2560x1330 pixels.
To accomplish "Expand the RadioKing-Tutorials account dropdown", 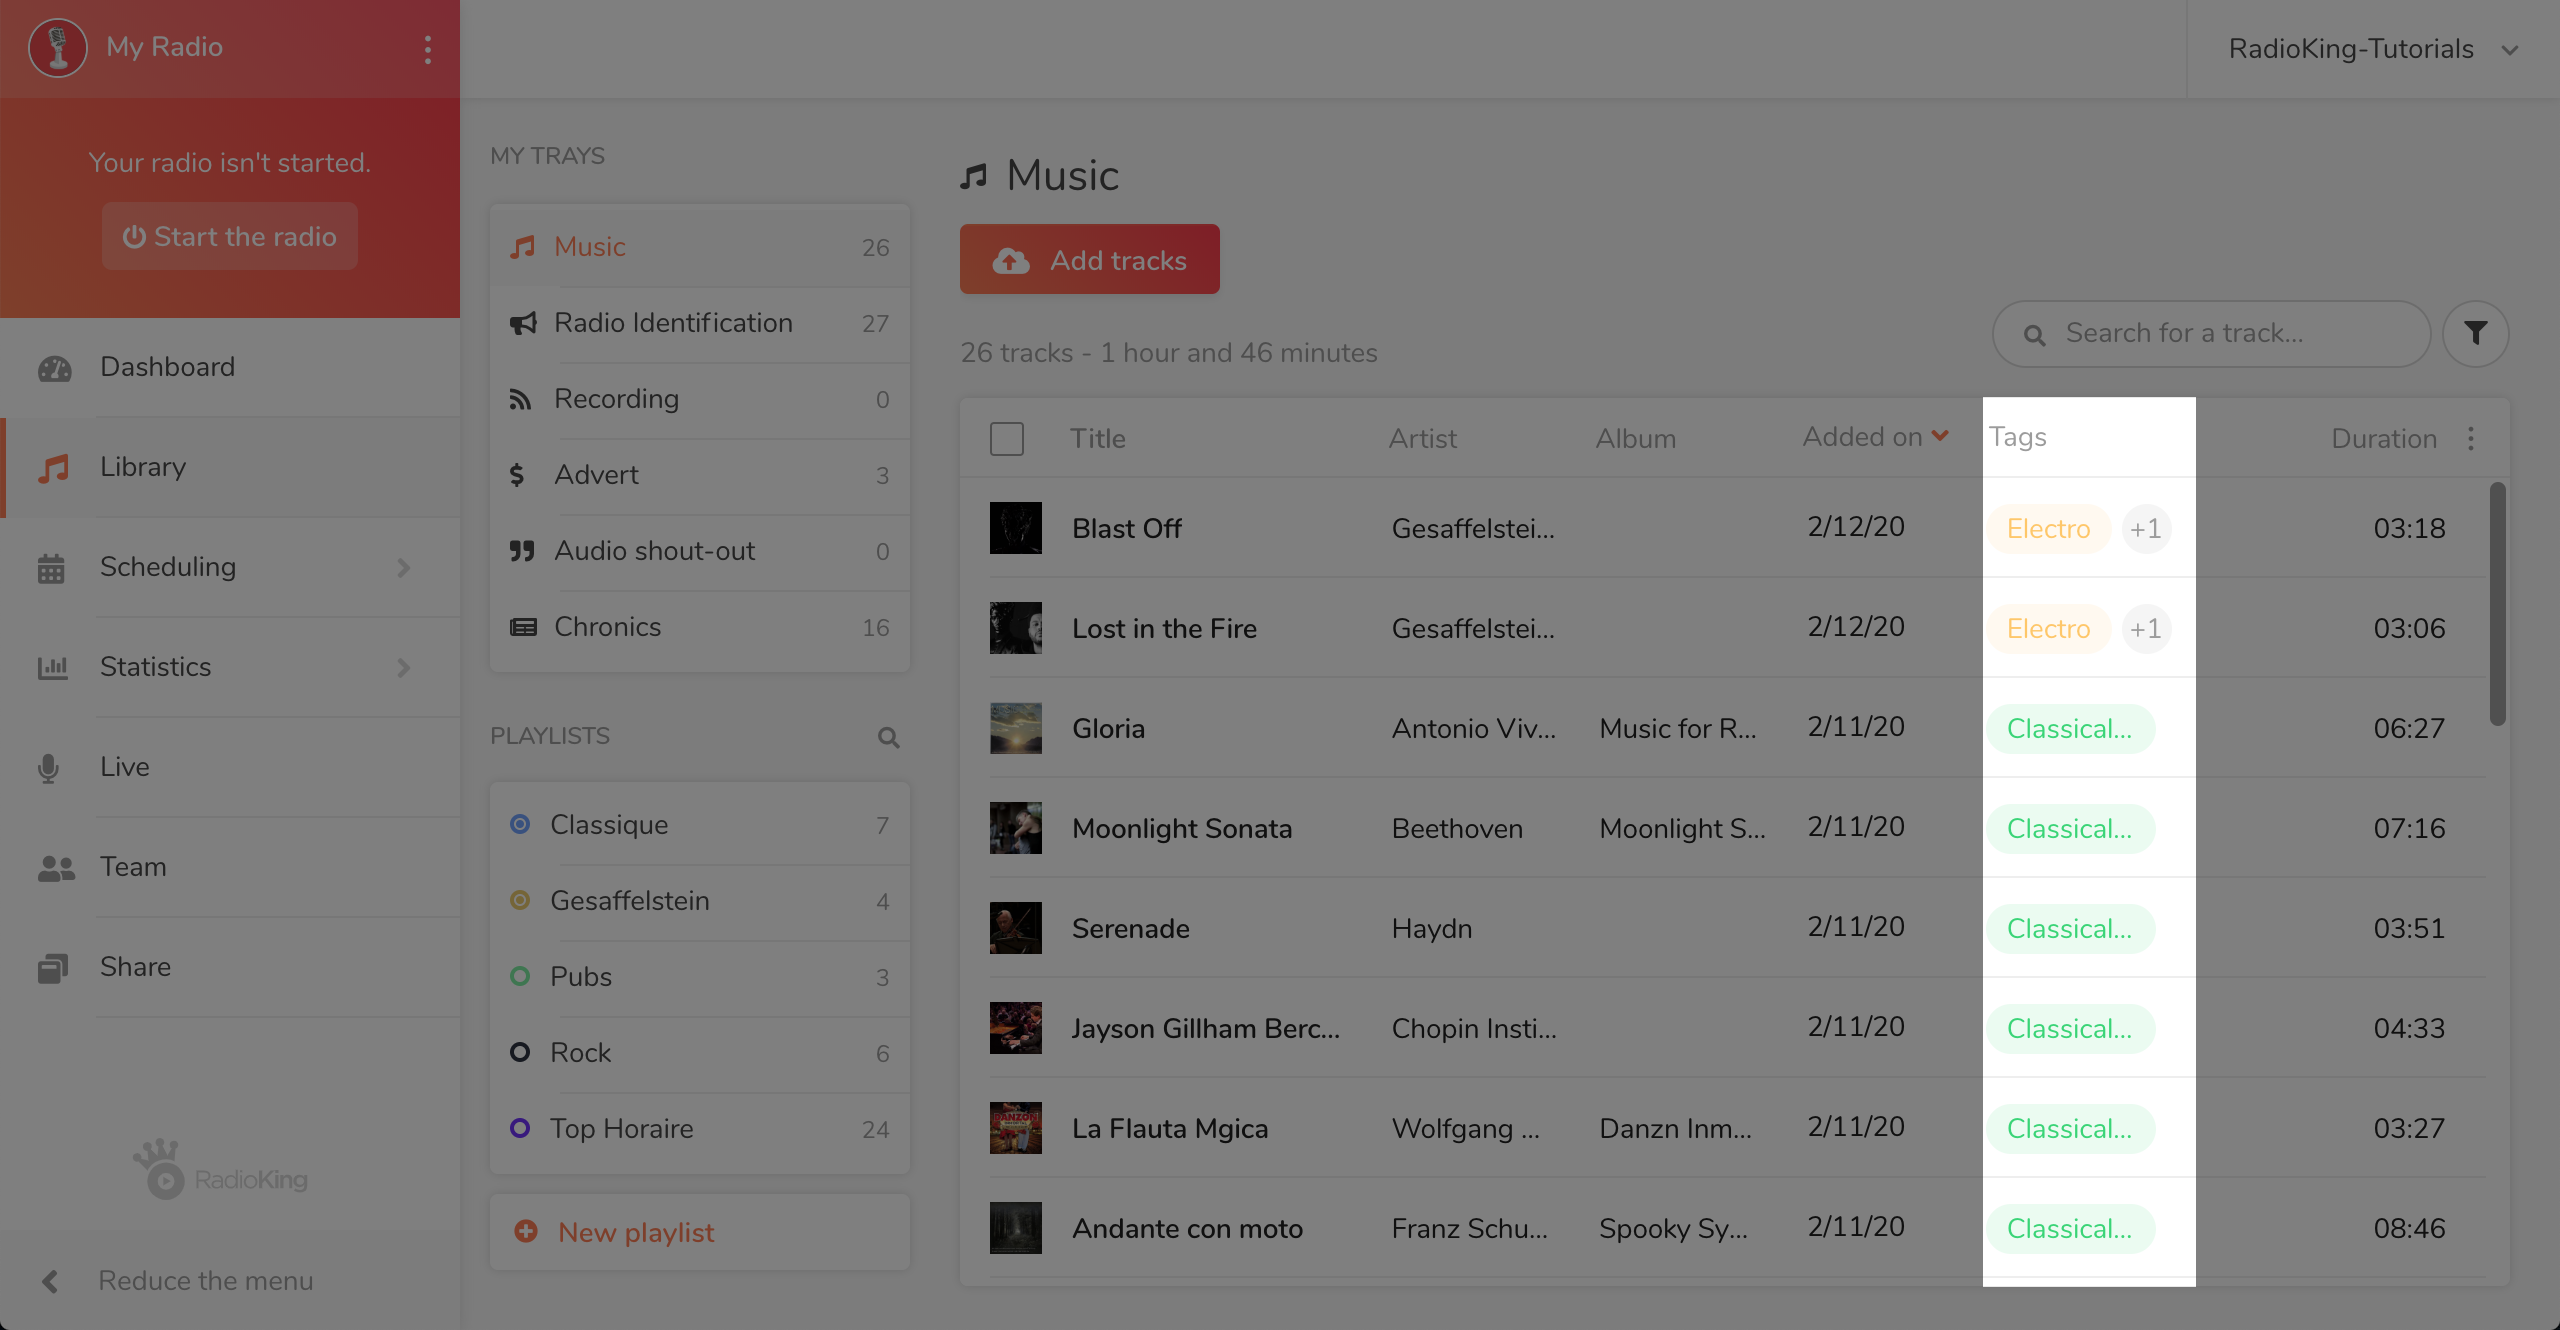I will pyautogui.click(x=2508, y=49).
